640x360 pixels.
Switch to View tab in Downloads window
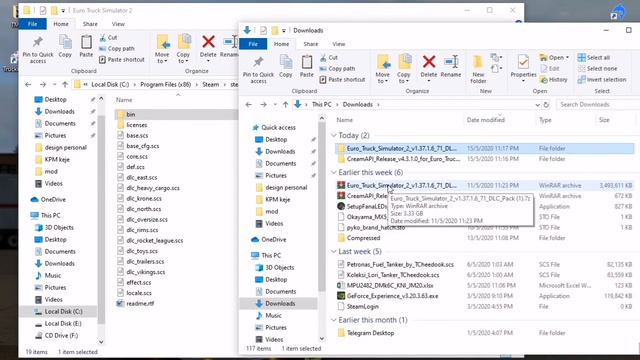tap(338, 44)
